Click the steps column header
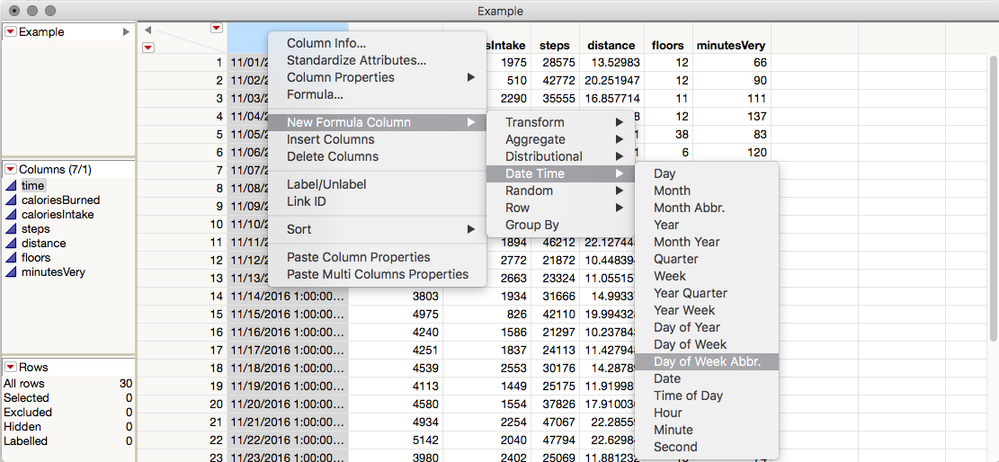 (x=555, y=45)
